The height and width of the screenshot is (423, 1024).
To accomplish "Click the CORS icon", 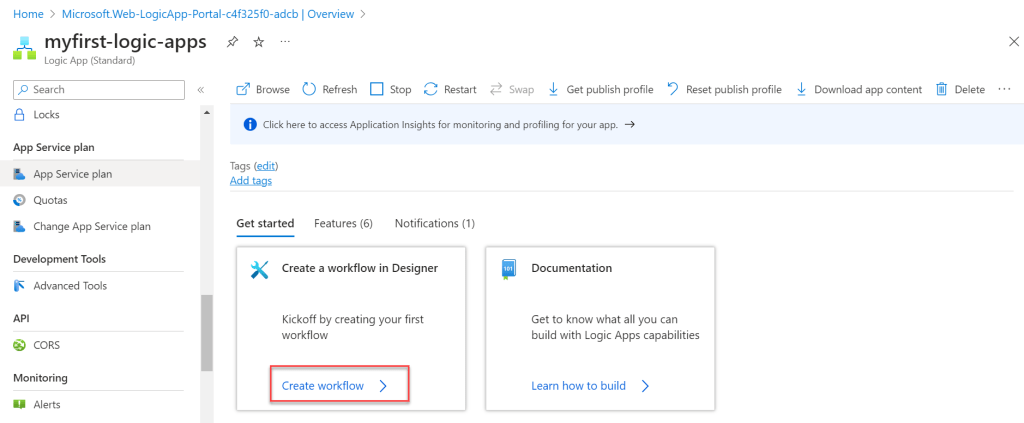I will (20, 345).
